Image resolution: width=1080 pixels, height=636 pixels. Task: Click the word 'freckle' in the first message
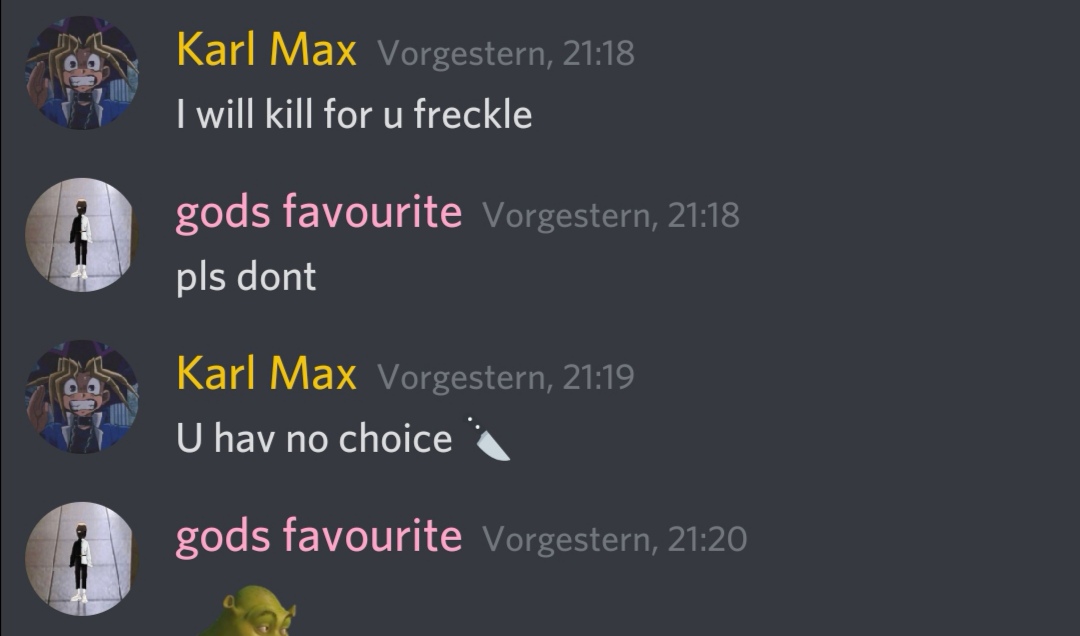[472, 114]
